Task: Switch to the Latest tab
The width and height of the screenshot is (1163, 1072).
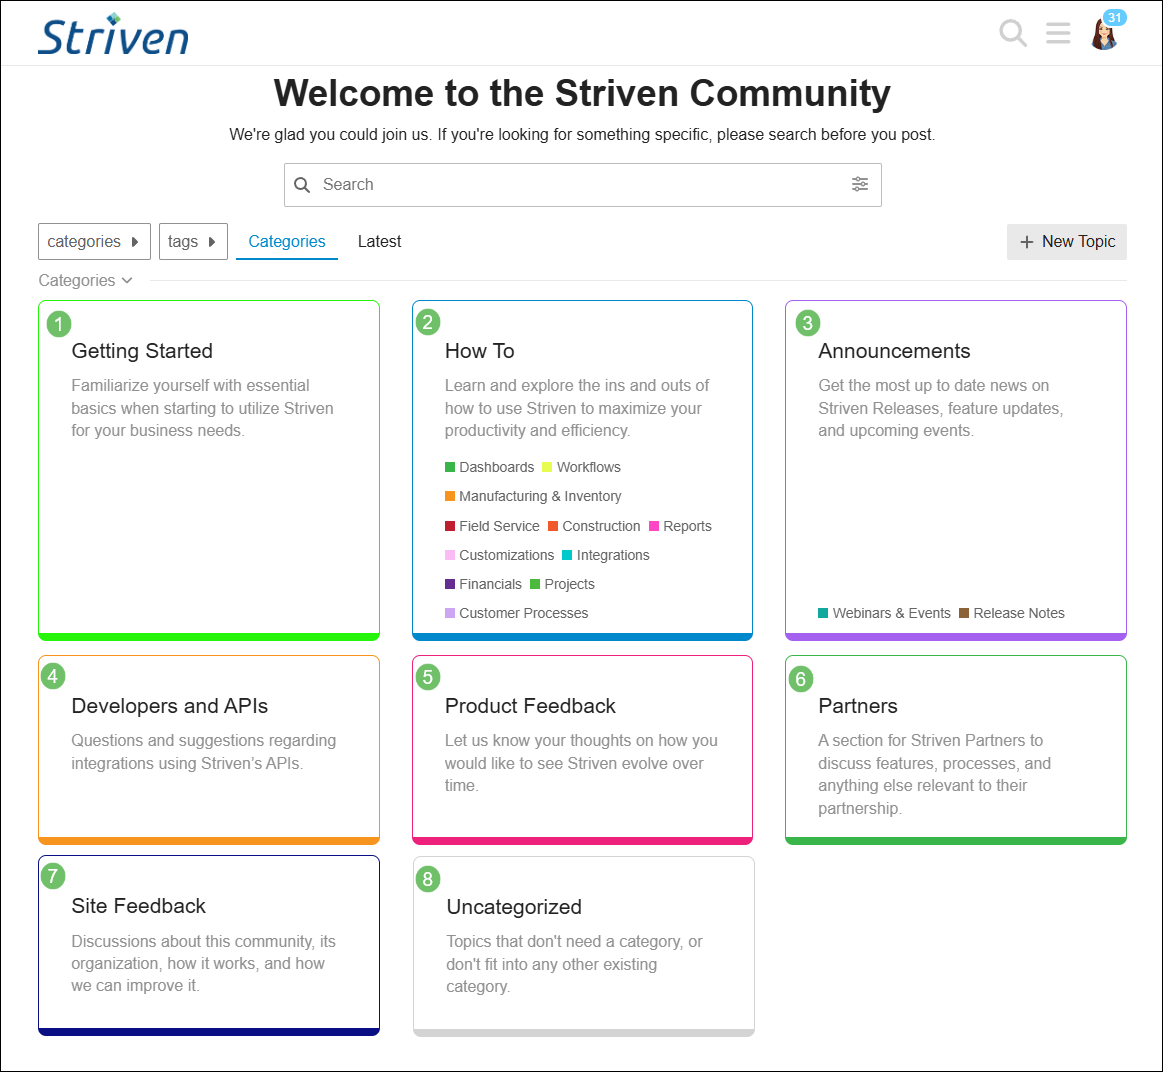Action: [379, 242]
